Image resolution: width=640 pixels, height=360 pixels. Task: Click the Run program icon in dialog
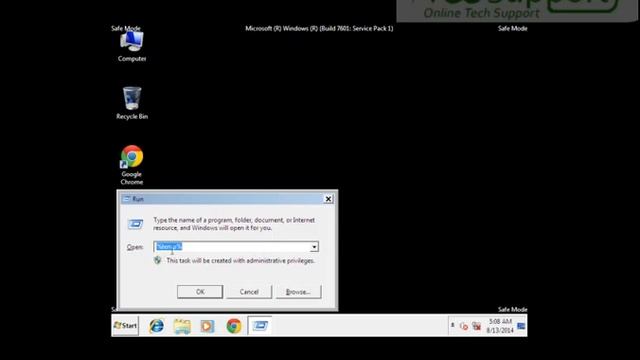pos(136,224)
